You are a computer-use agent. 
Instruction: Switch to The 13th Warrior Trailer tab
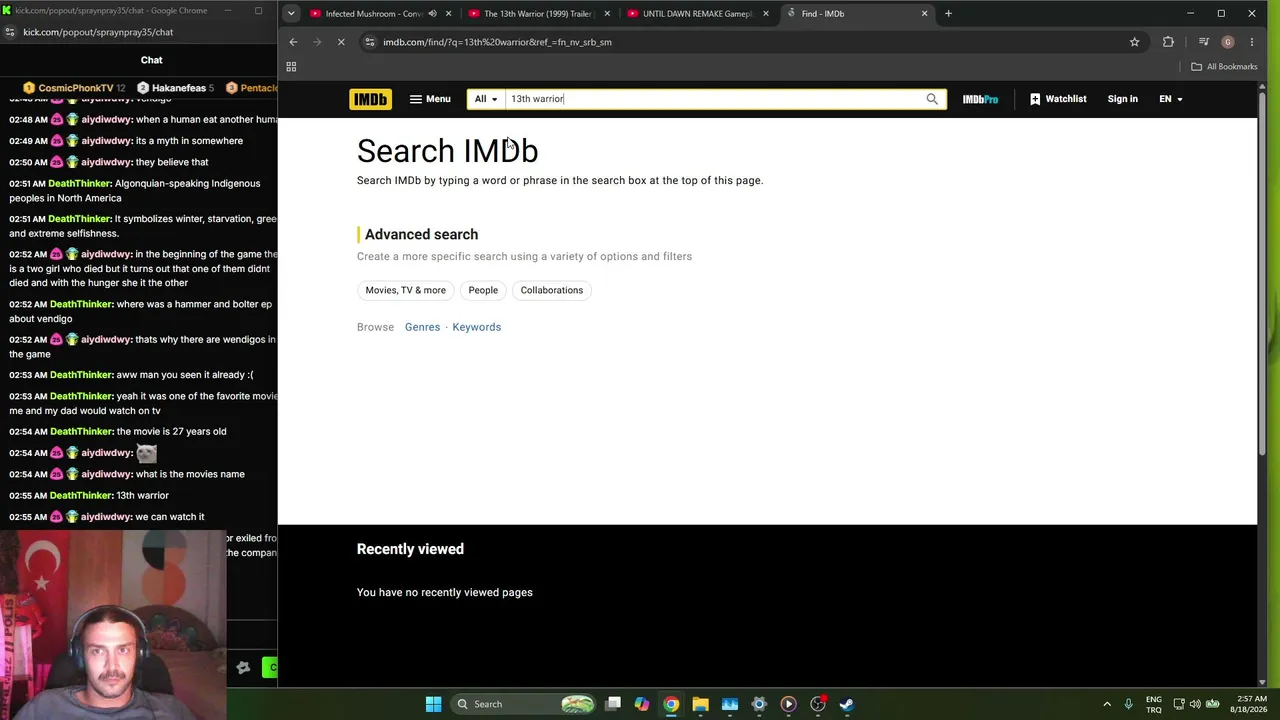(x=537, y=14)
